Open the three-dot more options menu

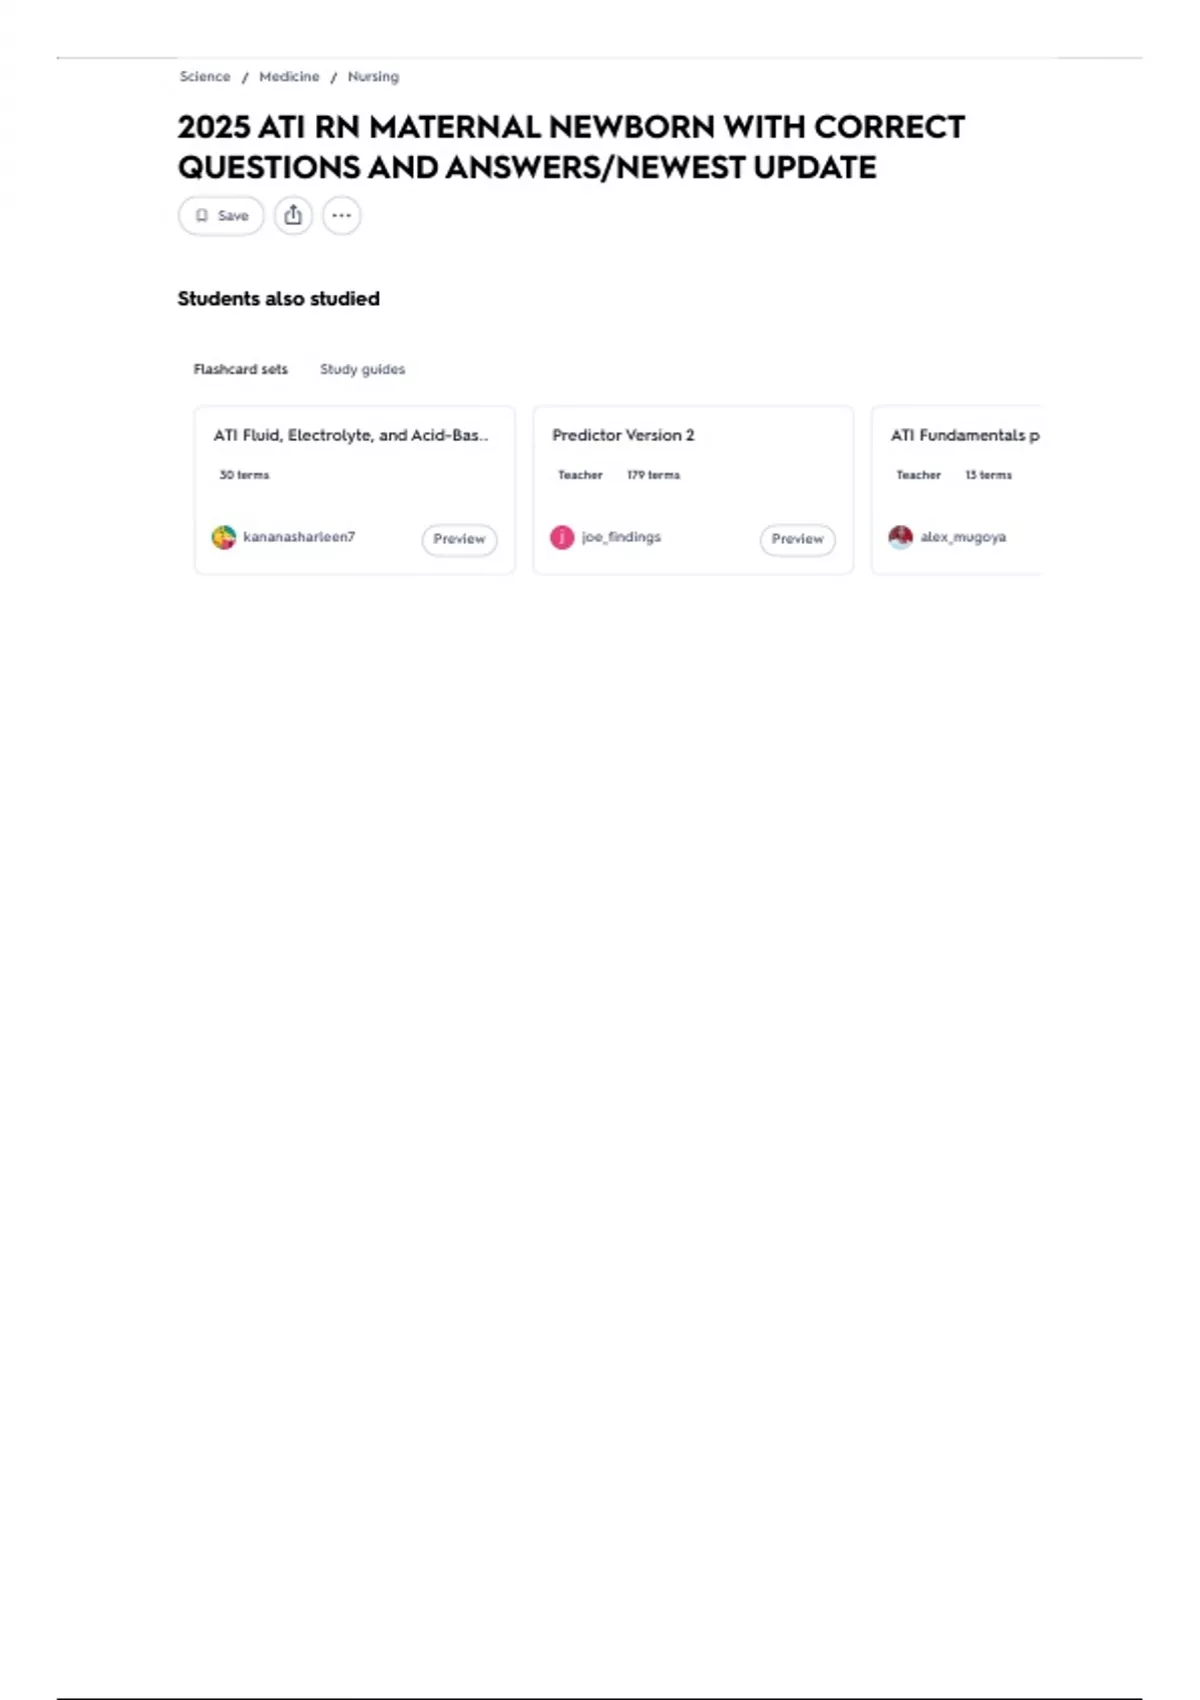coord(341,215)
